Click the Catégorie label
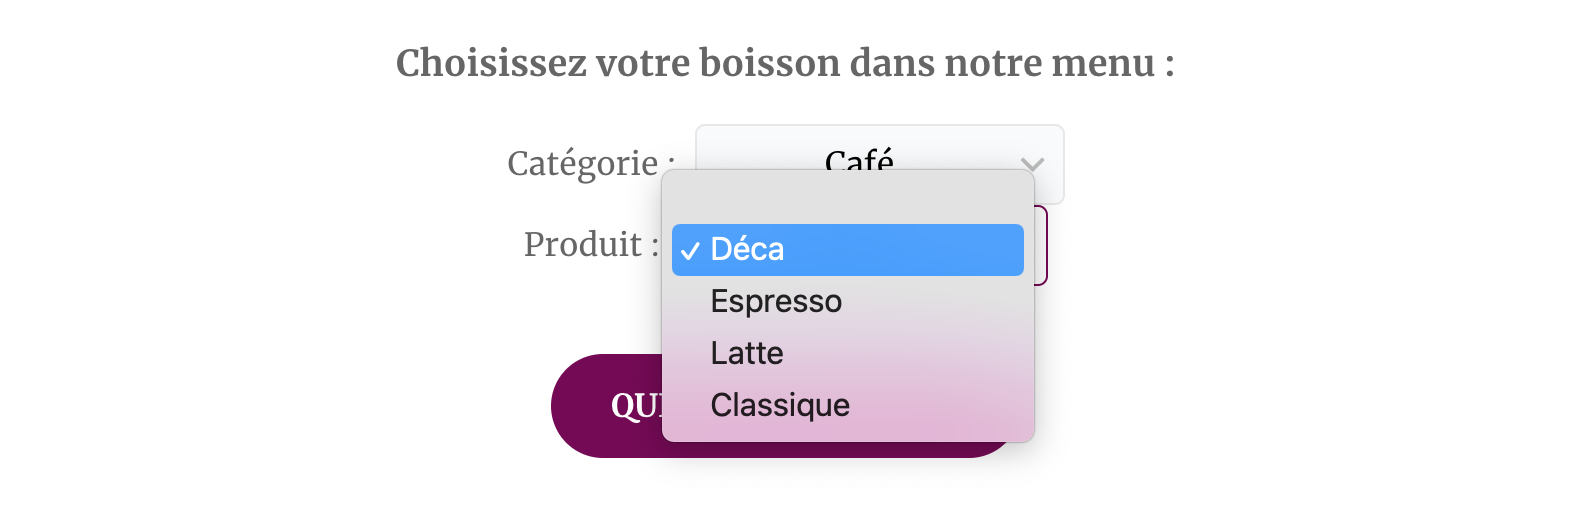The height and width of the screenshot is (508, 1574). tap(591, 163)
